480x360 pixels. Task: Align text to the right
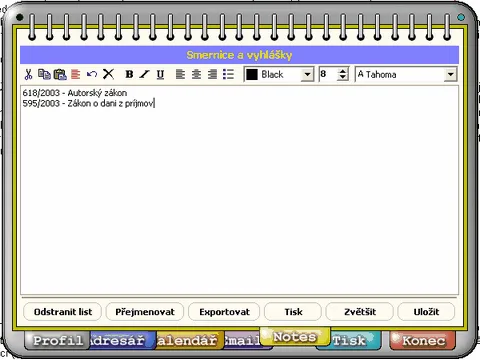point(212,74)
